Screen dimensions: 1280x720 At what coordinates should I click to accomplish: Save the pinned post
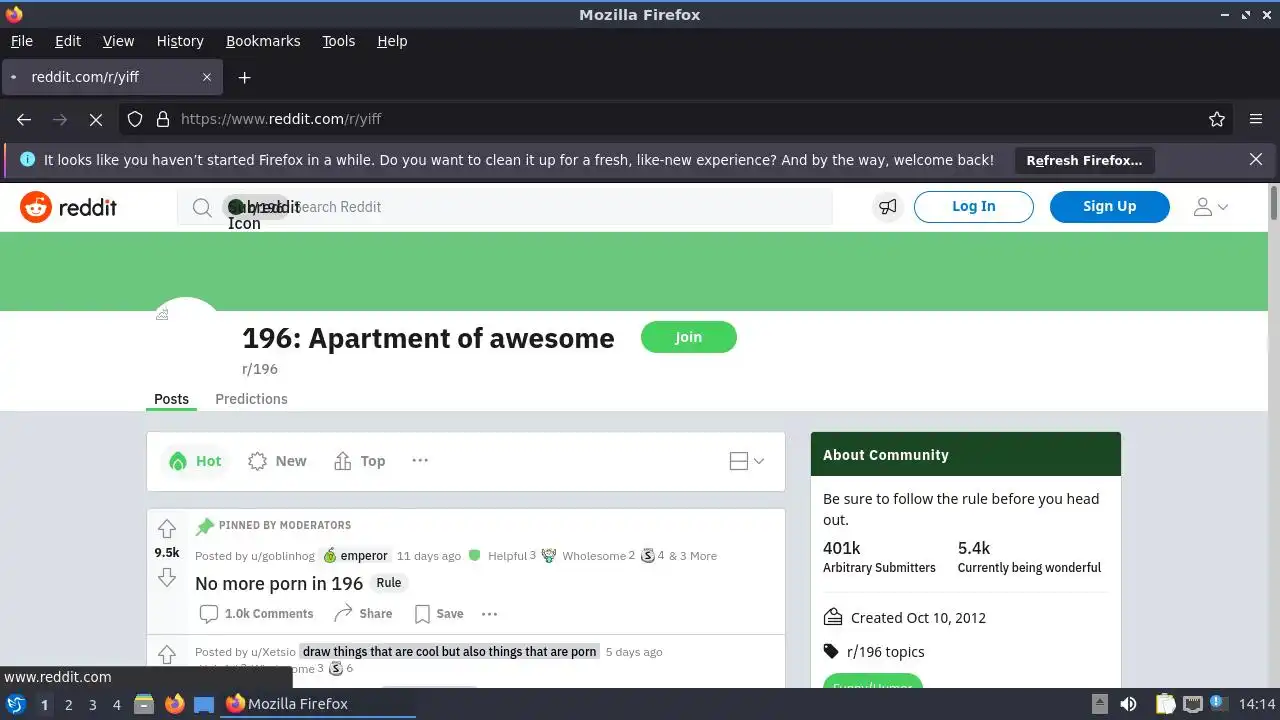[439, 614]
